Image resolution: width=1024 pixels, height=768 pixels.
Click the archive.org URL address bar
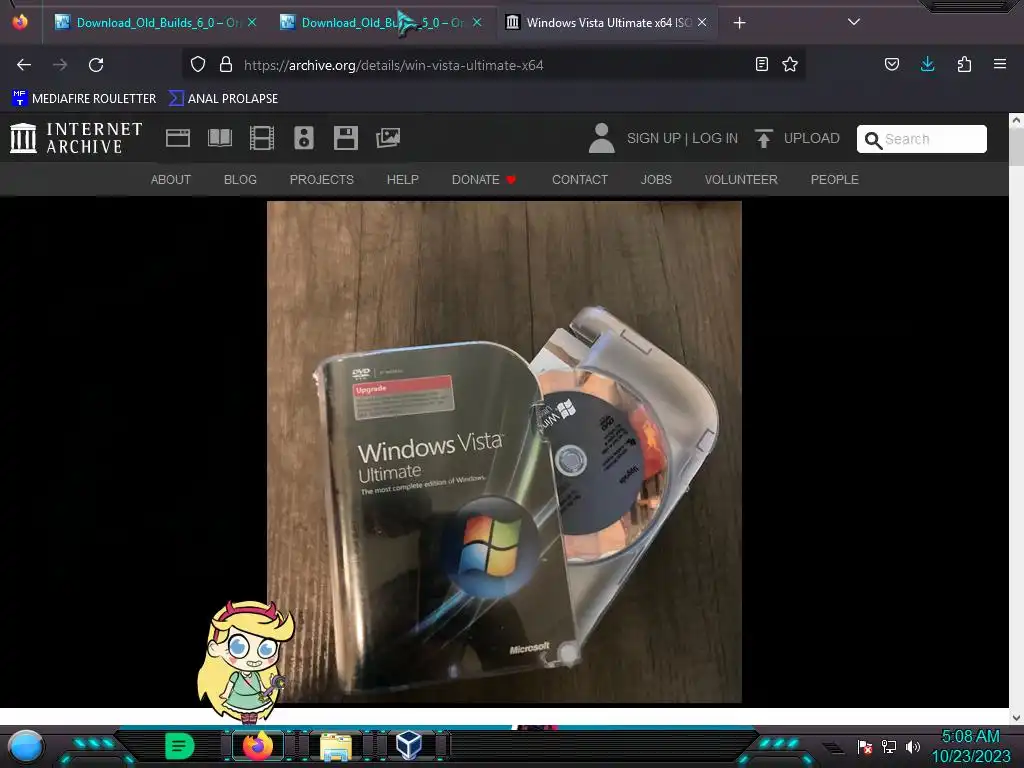coord(493,65)
